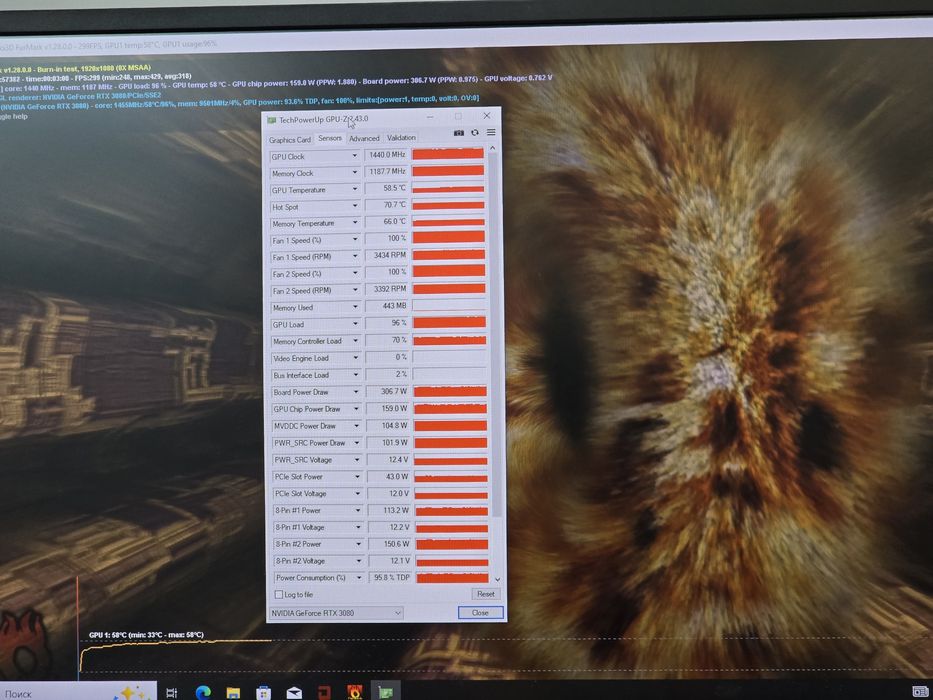Open the Memory Temperature dropdown arrow
The width and height of the screenshot is (933, 700).
(355, 223)
